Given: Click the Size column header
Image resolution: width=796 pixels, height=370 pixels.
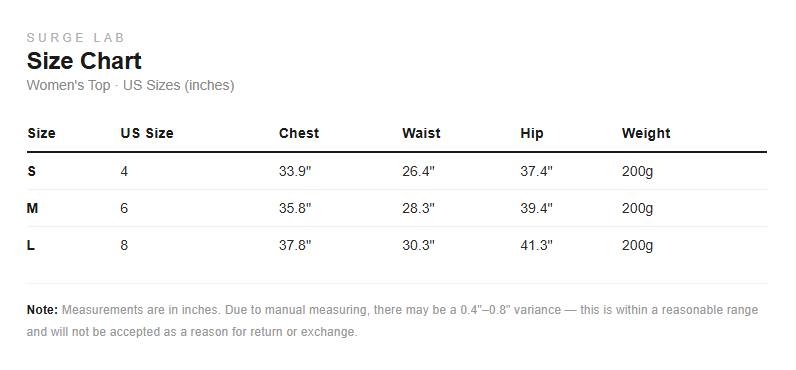Looking at the screenshot, I should pos(42,133).
